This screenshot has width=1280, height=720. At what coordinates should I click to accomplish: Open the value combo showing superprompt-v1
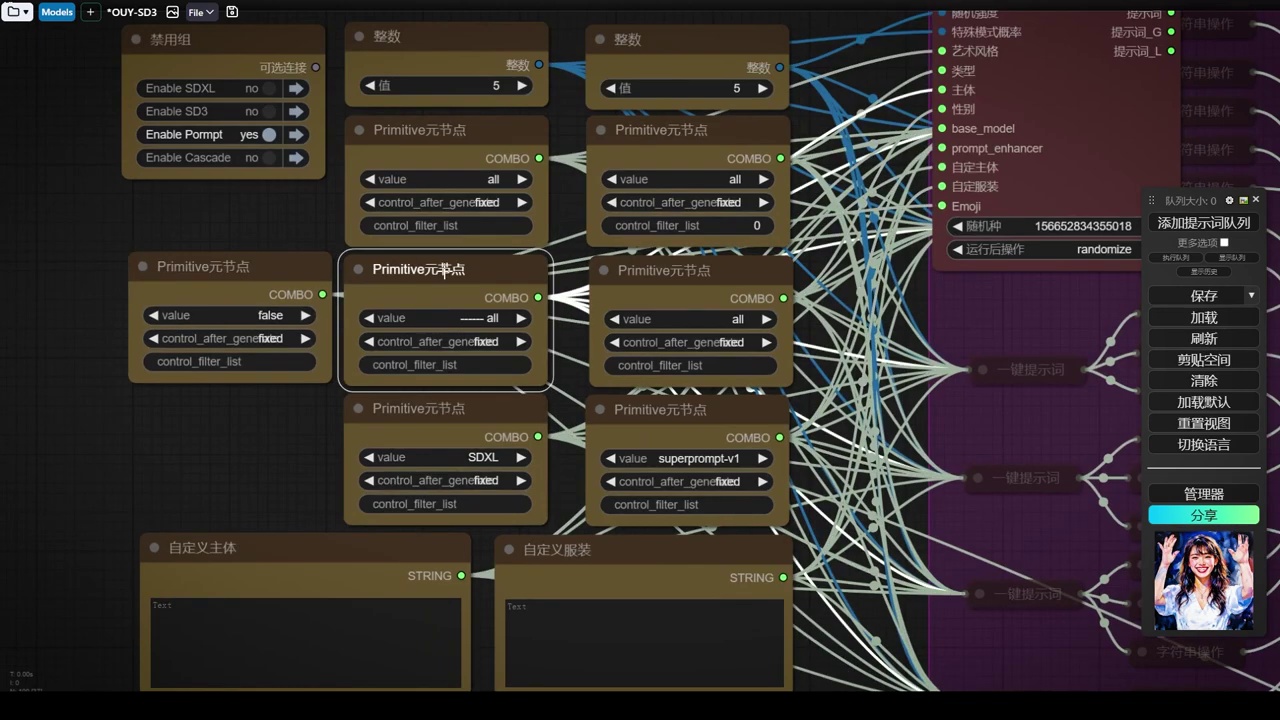click(x=687, y=458)
